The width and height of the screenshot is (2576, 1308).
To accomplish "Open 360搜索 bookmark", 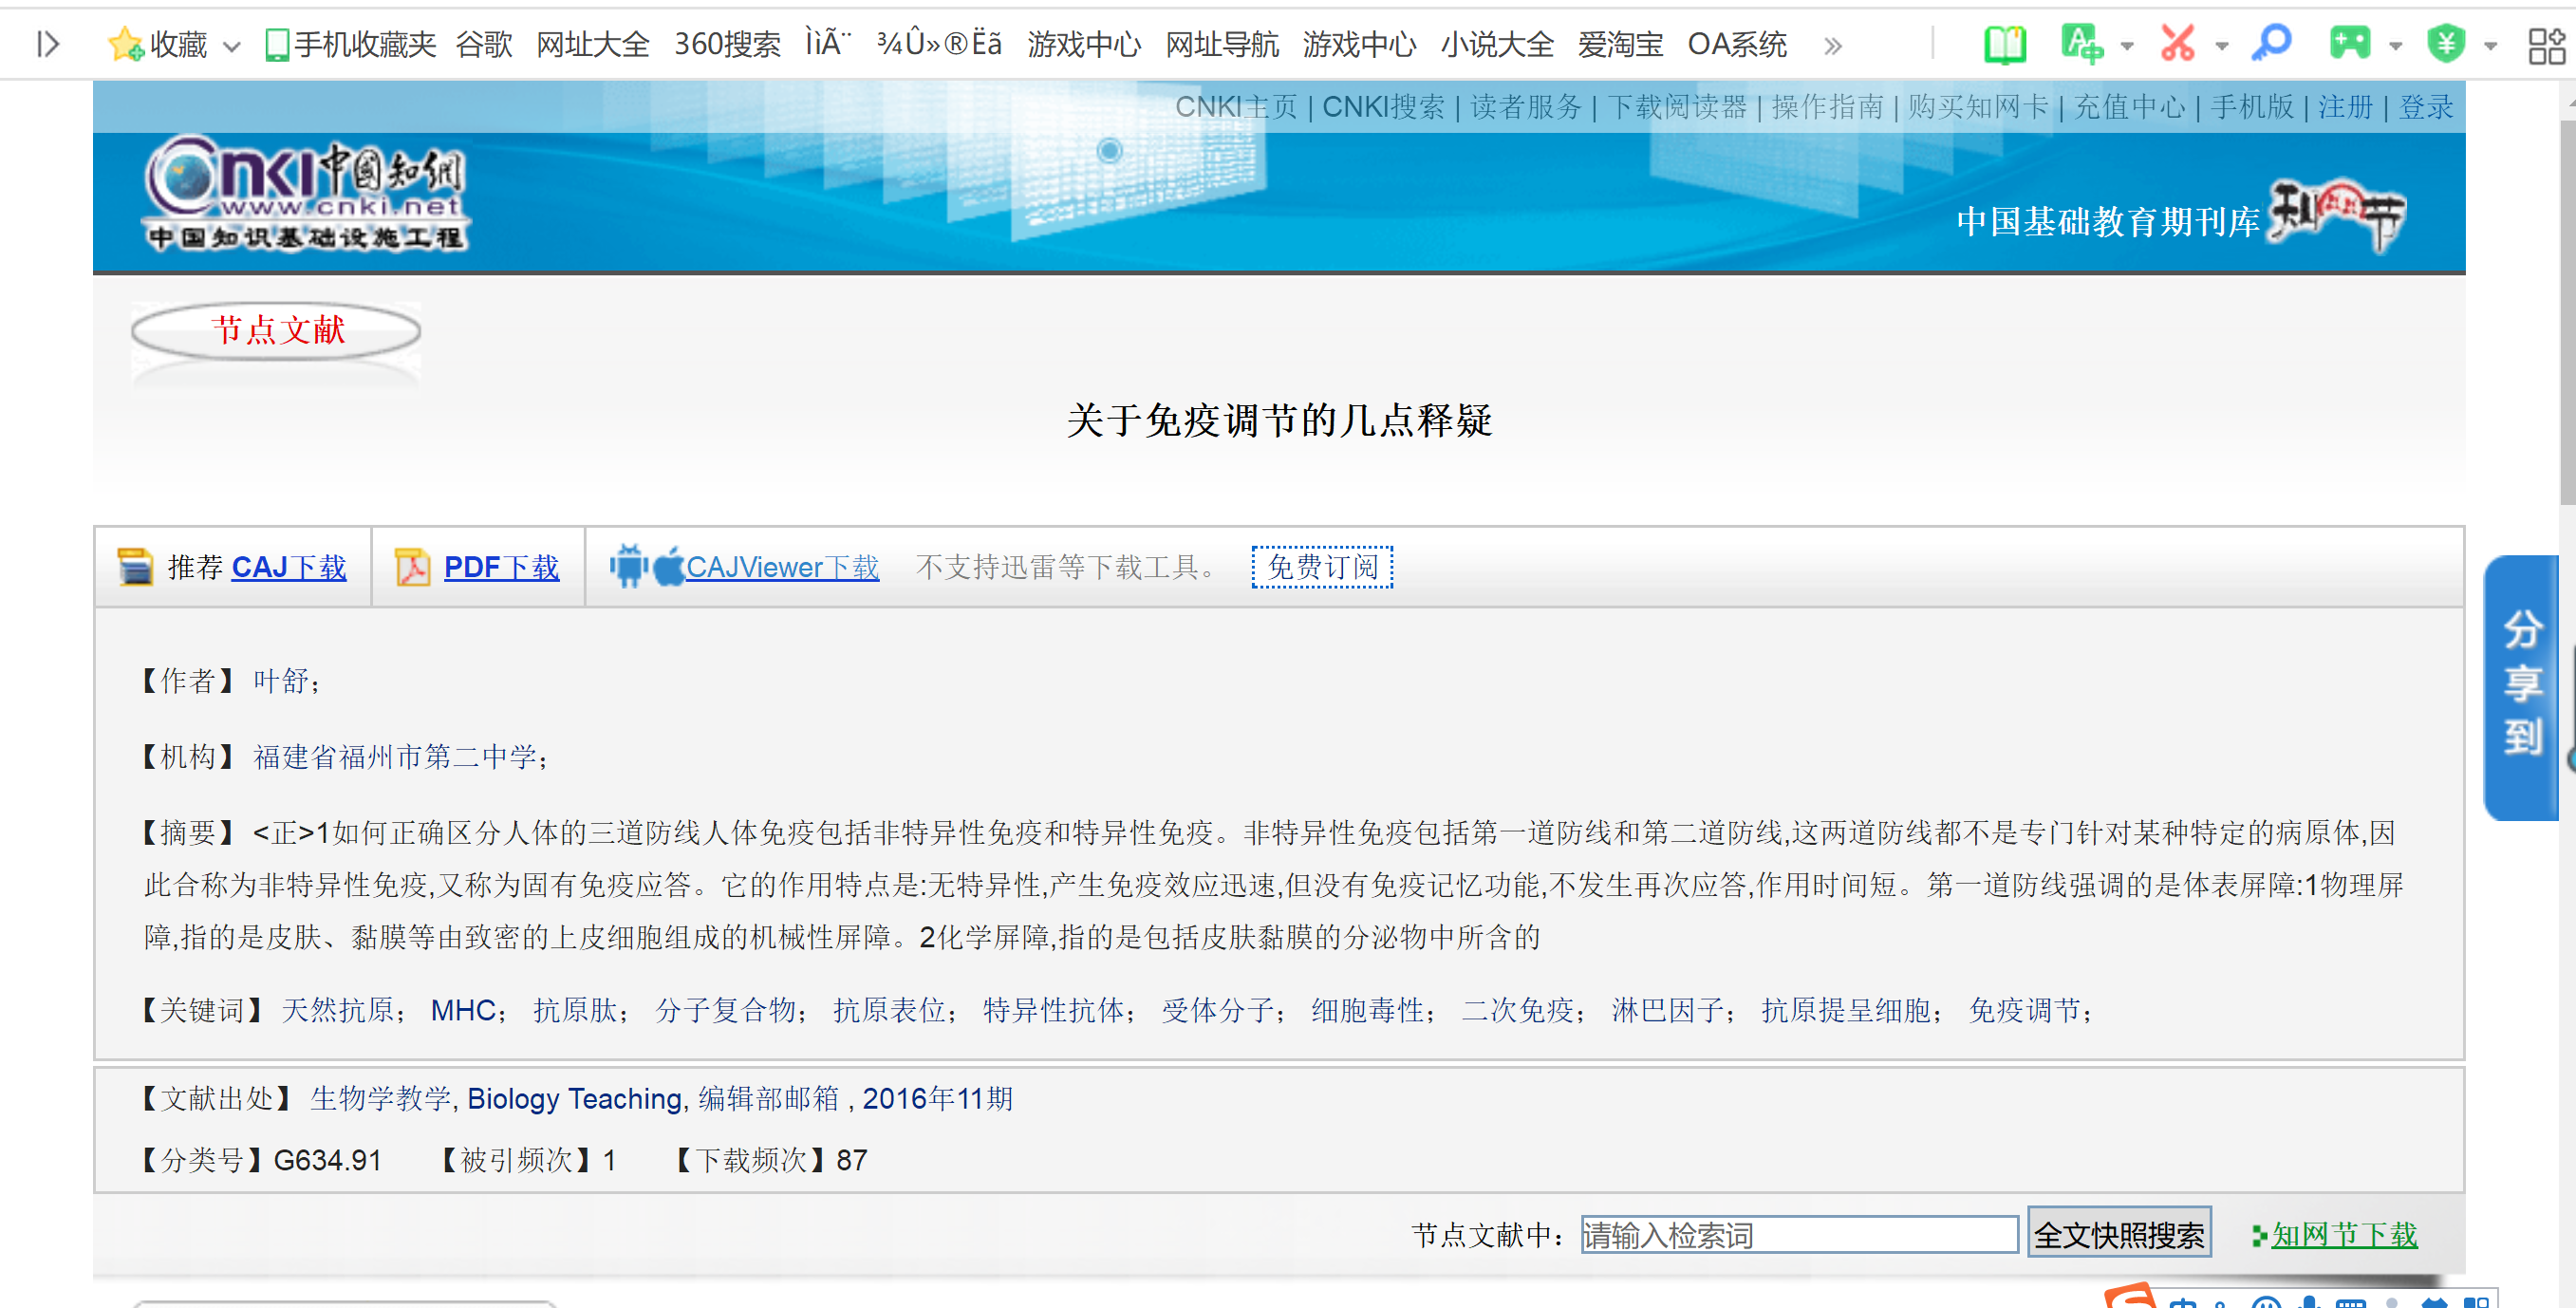I will [x=727, y=44].
